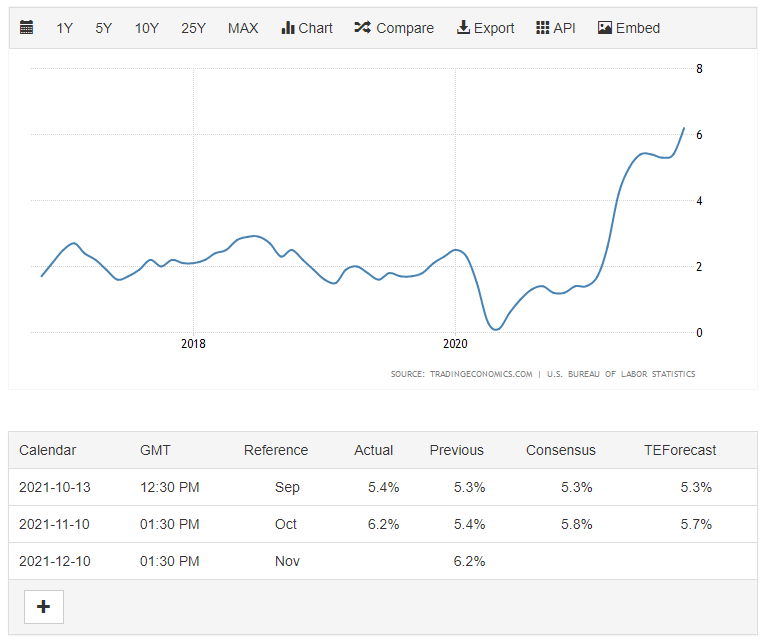This screenshot has height=644, width=770.
Task: Select the 1Y time range
Action: pos(65,28)
